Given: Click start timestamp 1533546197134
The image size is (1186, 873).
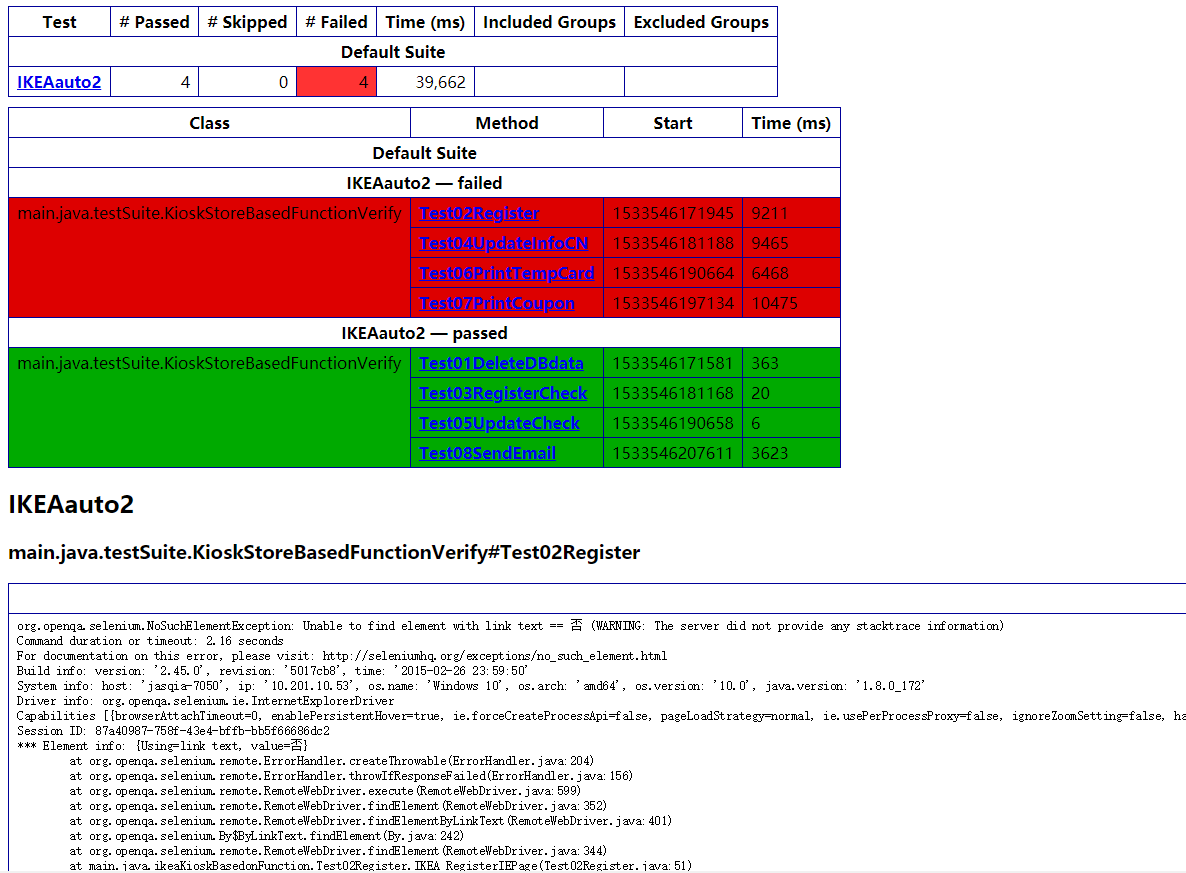Looking at the screenshot, I should point(673,303).
